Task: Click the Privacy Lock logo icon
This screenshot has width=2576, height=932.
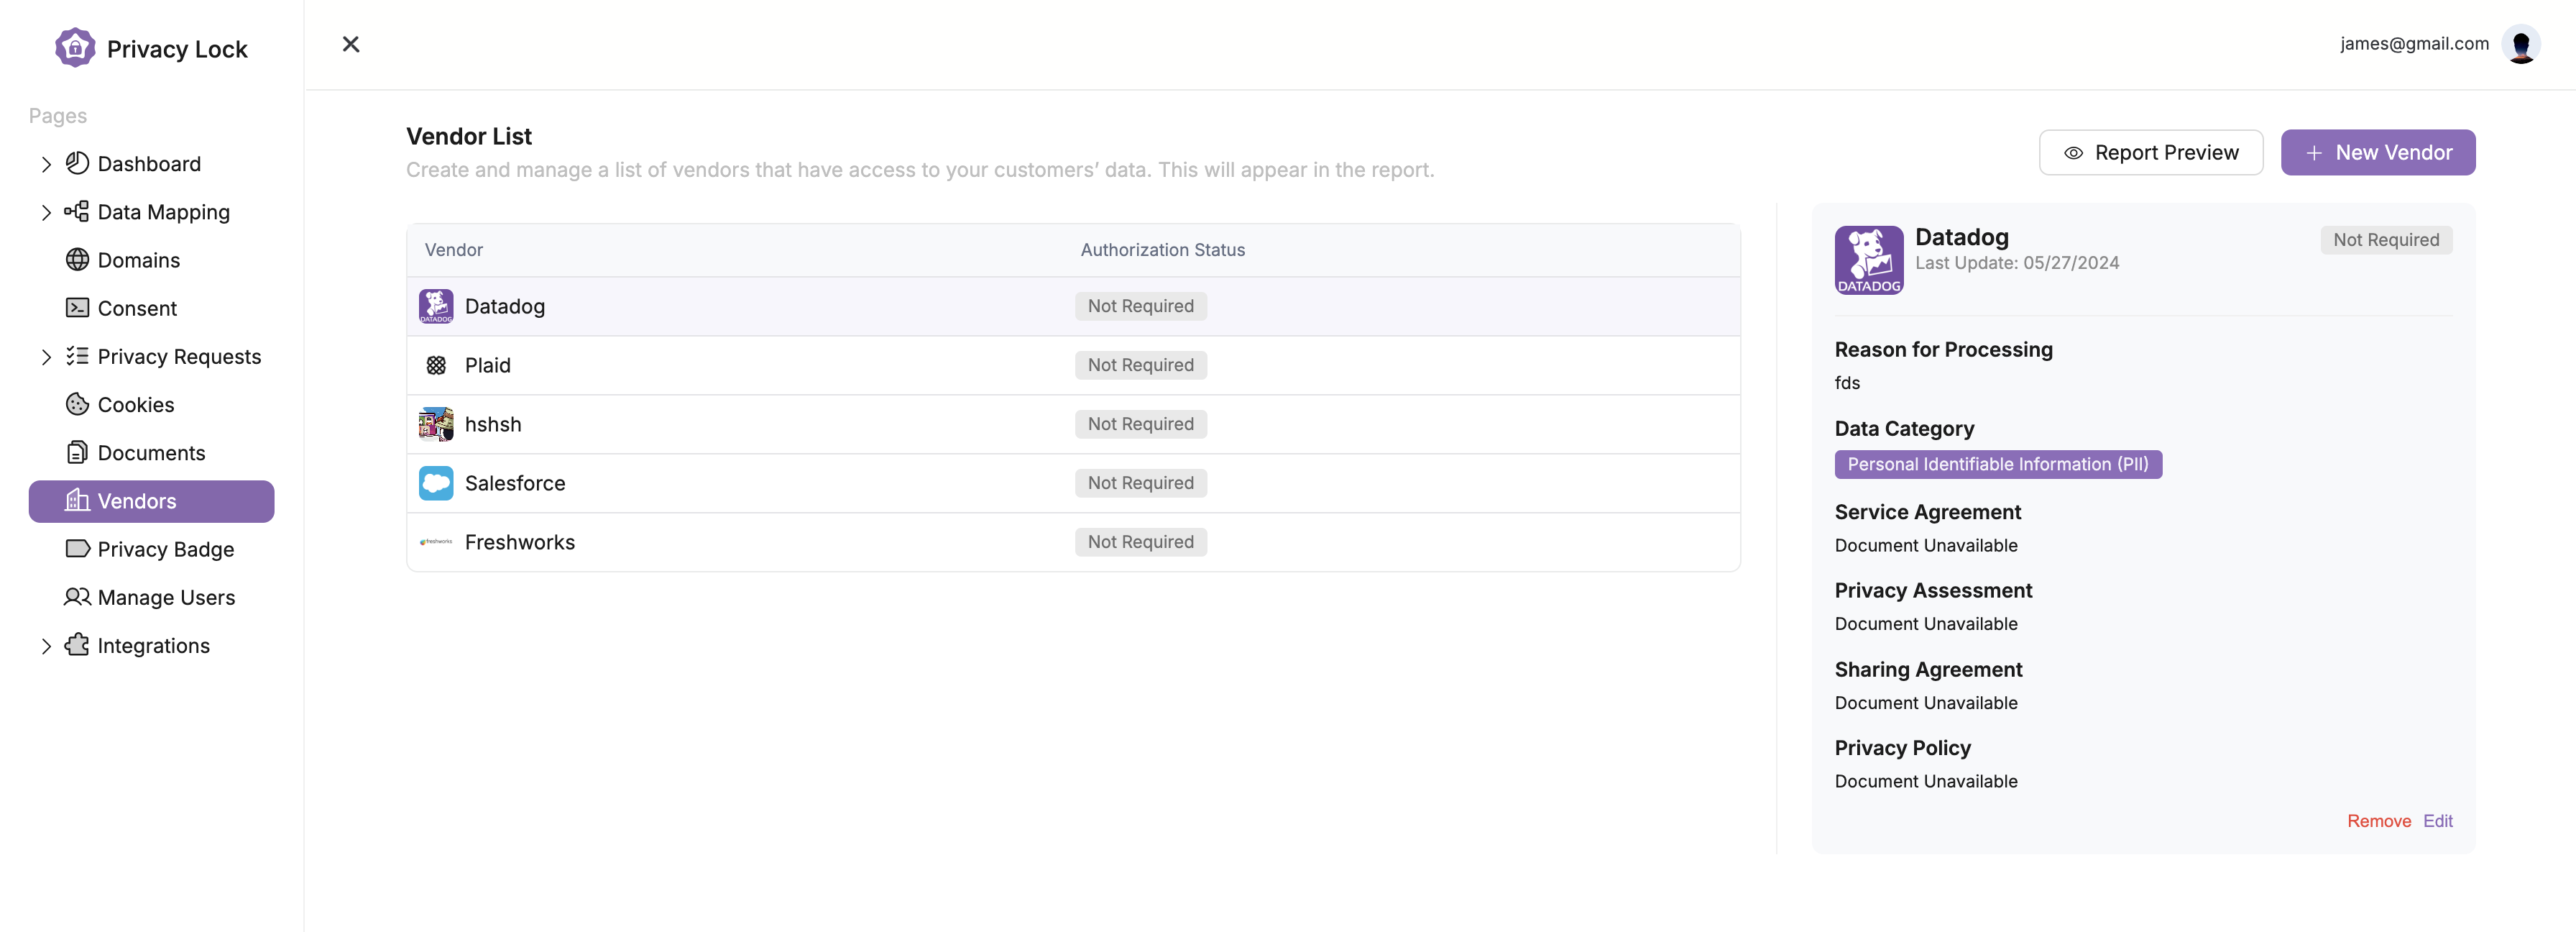Action: [75, 47]
